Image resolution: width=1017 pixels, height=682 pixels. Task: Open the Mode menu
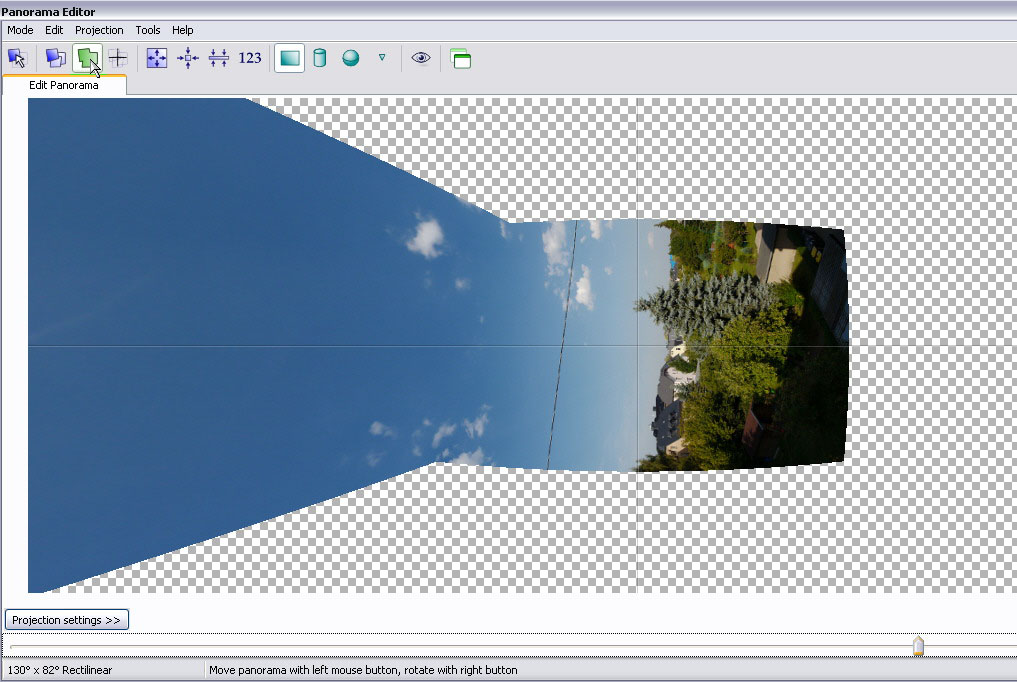(20, 30)
